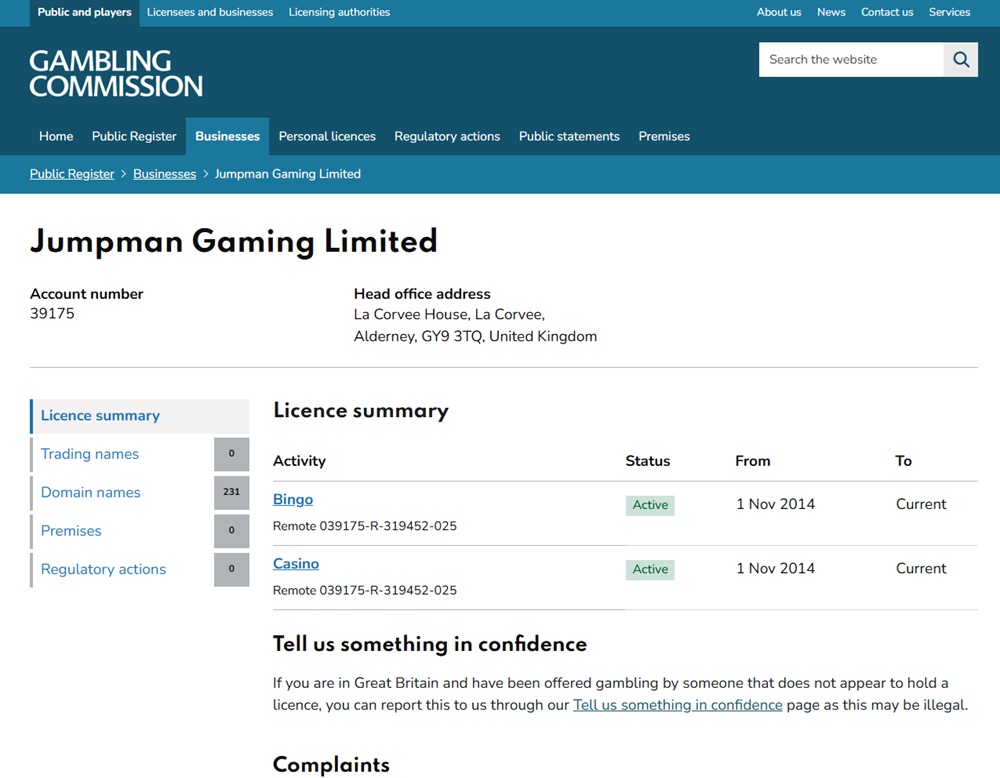The width and height of the screenshot is (1000, 778).
Task: Select Businesses in main navigation
Action: [228, 136]
